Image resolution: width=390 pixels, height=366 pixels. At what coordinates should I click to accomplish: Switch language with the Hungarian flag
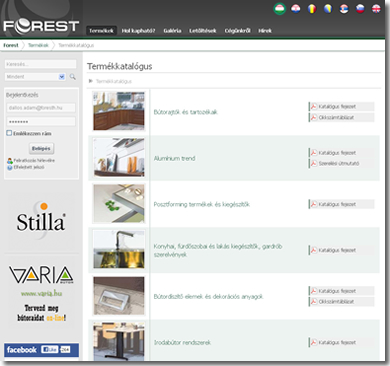[x=279, y=9]
